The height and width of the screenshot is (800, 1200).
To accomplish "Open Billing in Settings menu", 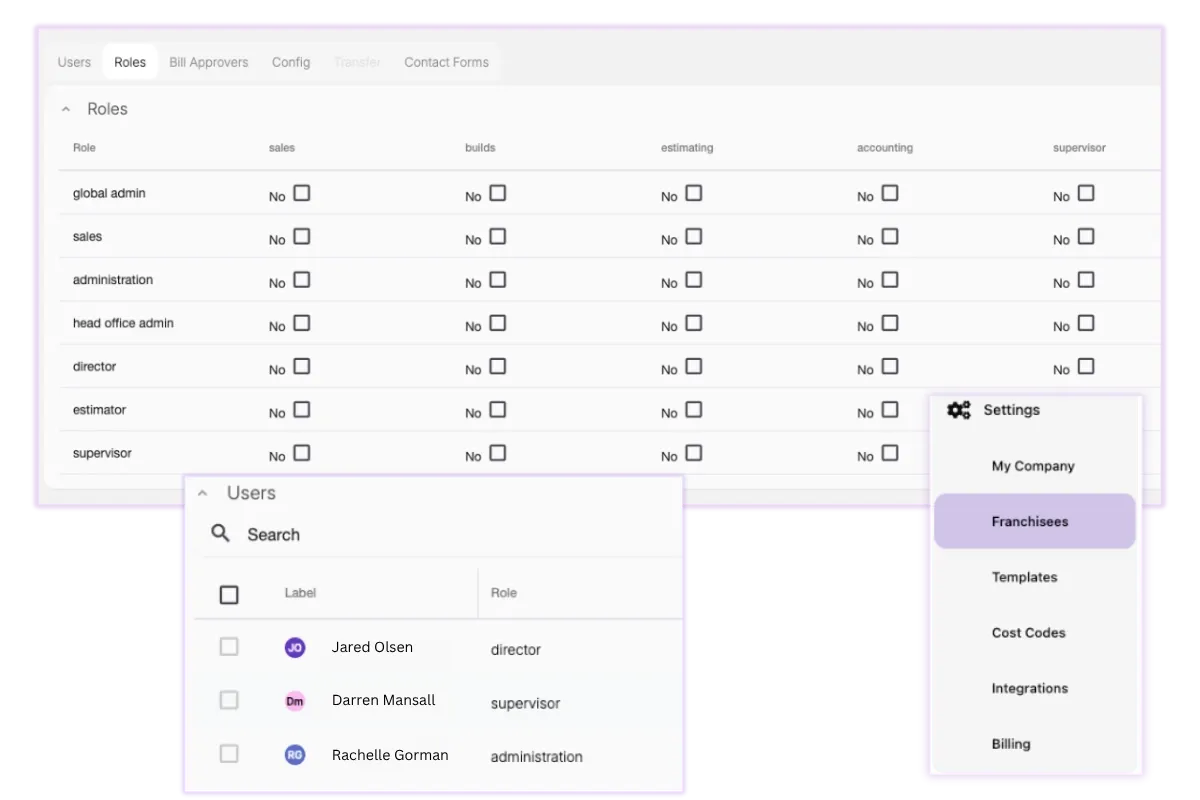I will click(x=1011, y=744).
